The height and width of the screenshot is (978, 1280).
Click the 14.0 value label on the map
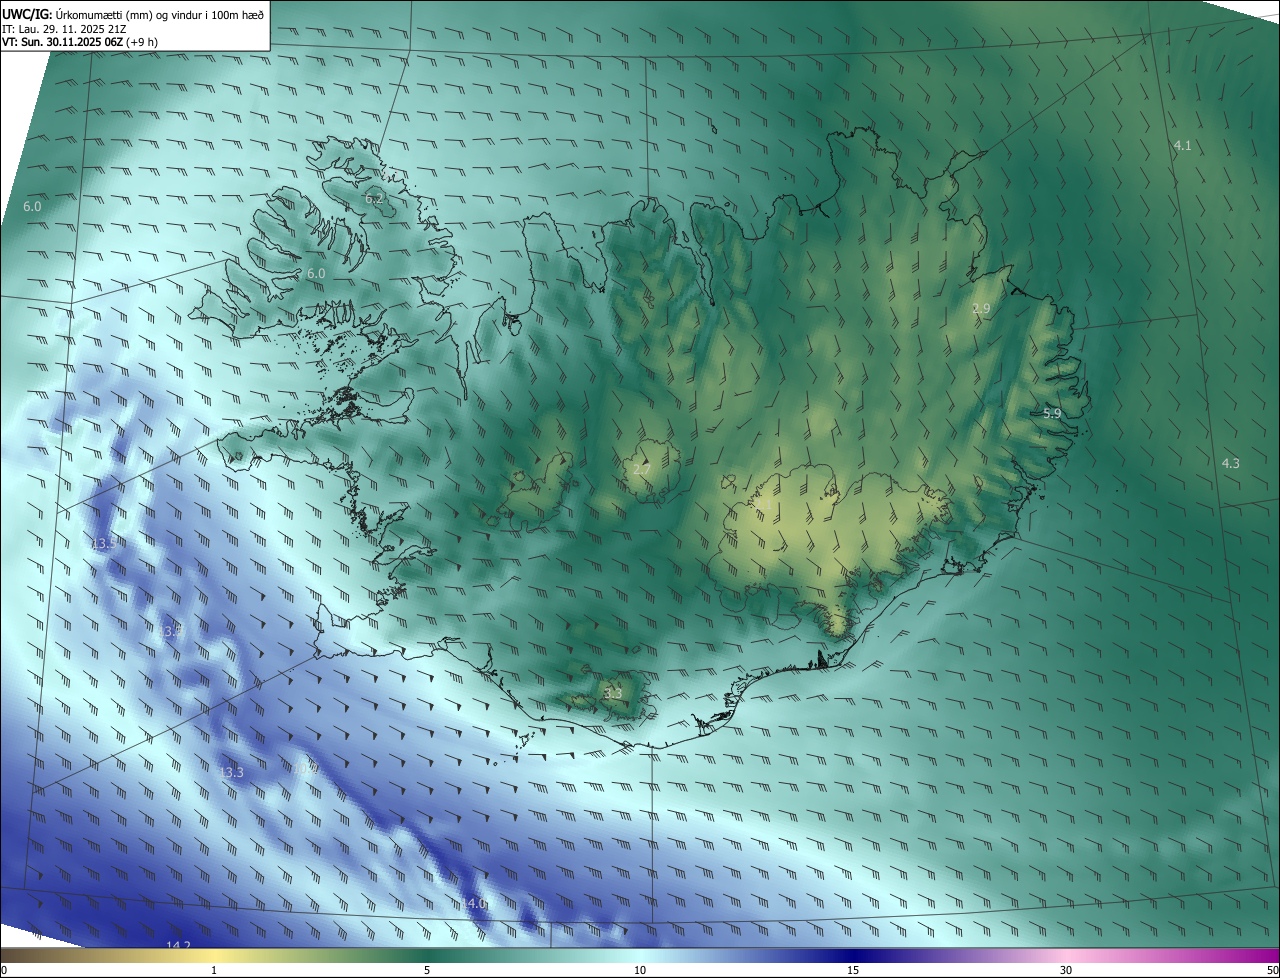pos(474,904)
